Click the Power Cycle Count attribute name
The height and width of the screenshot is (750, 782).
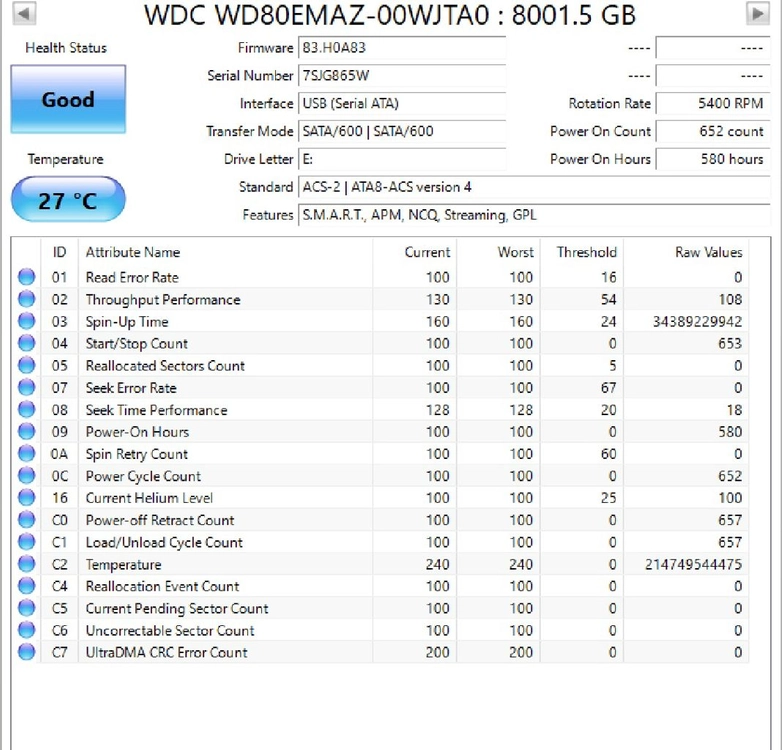point(143,476)
